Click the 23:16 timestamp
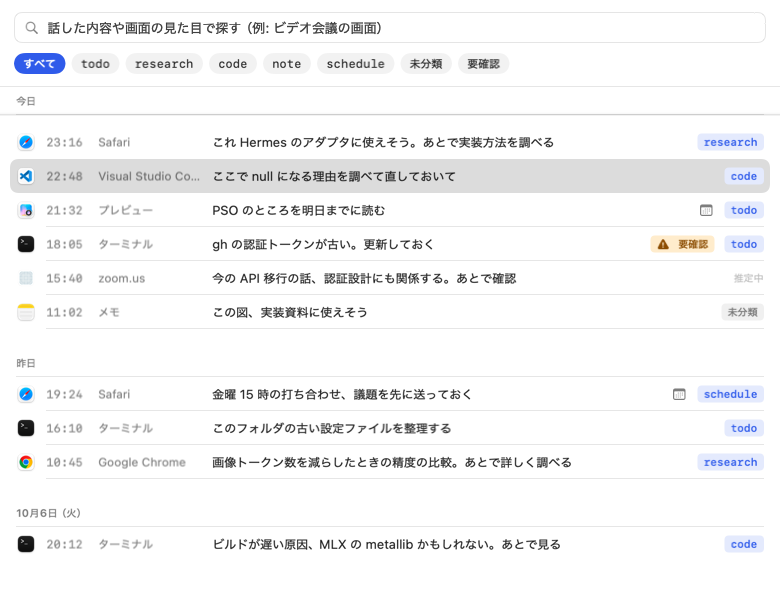Viewport: 780px width, 600px height. click(65, 142)
